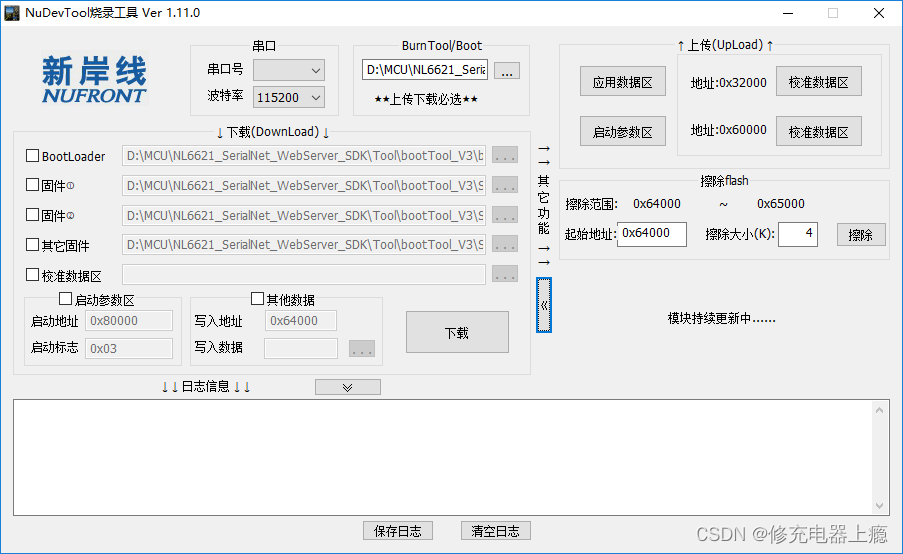The image size is (903, 554).
Task: Click the empty 校准数据区 path field
Action: (x=303, y=275)
